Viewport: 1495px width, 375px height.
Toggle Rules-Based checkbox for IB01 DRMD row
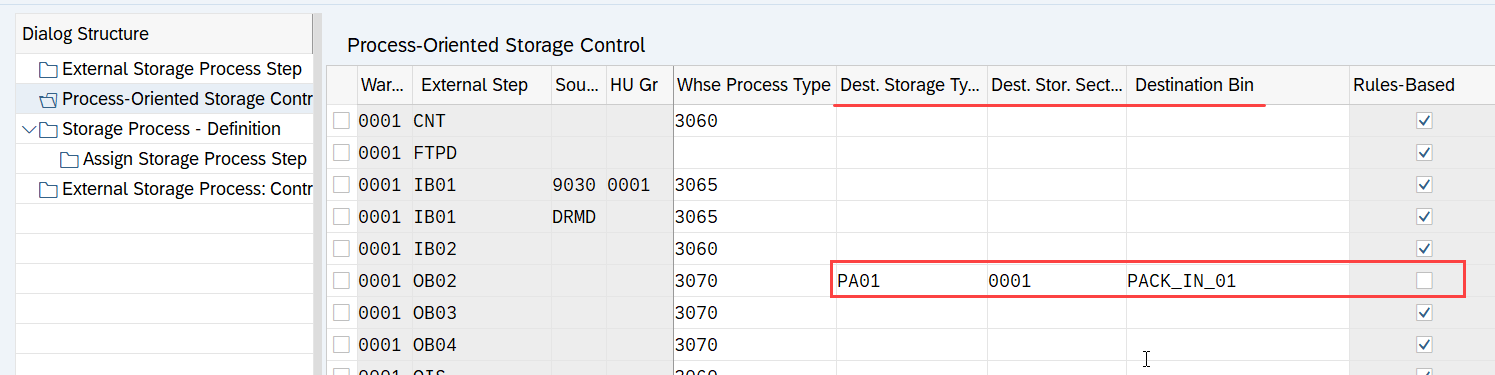(x=1424, y=217)
